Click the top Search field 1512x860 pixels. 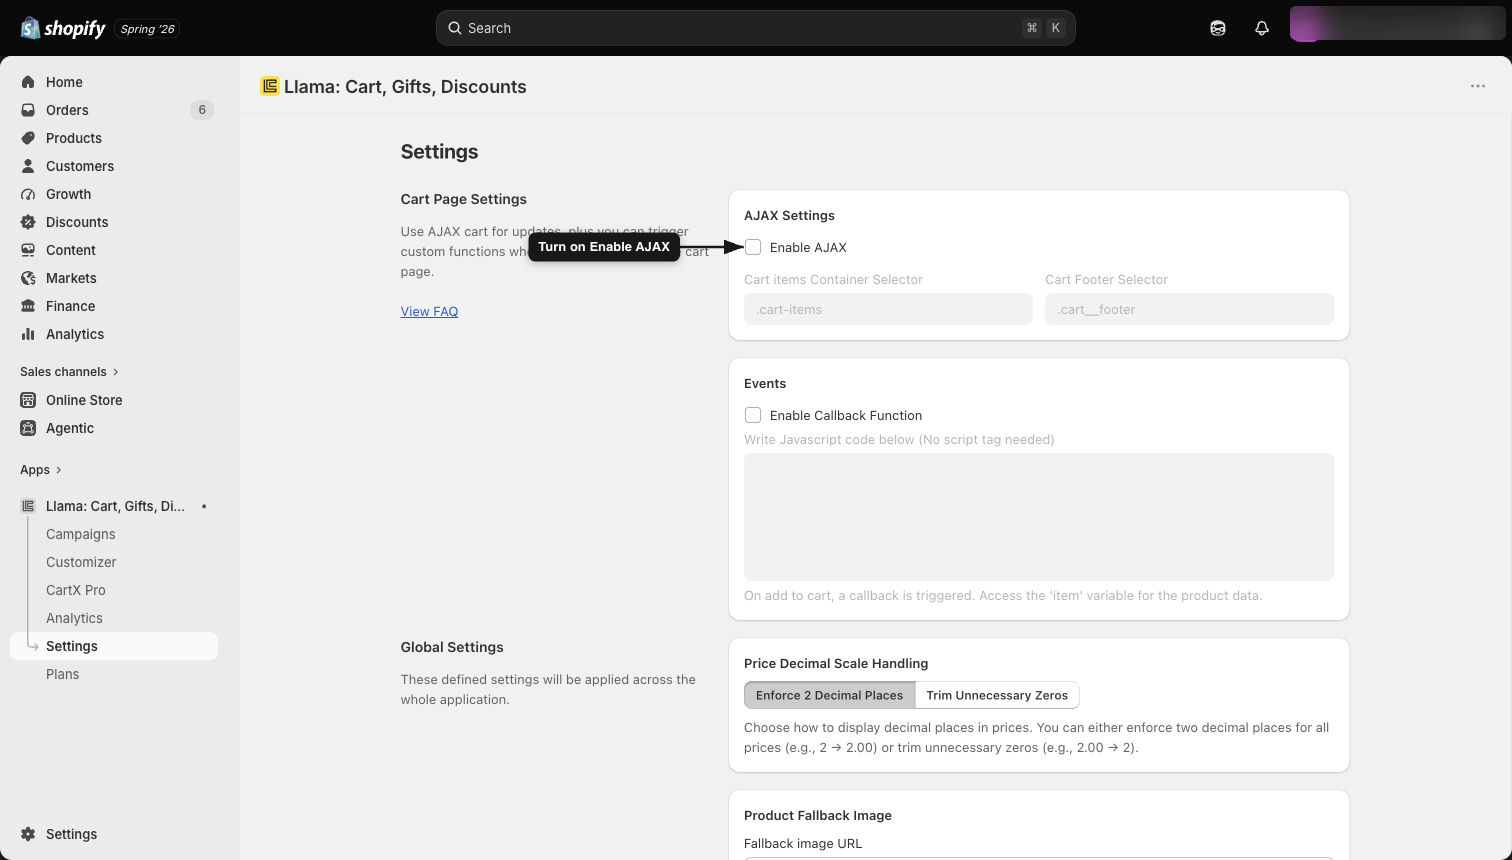point(755,28)
